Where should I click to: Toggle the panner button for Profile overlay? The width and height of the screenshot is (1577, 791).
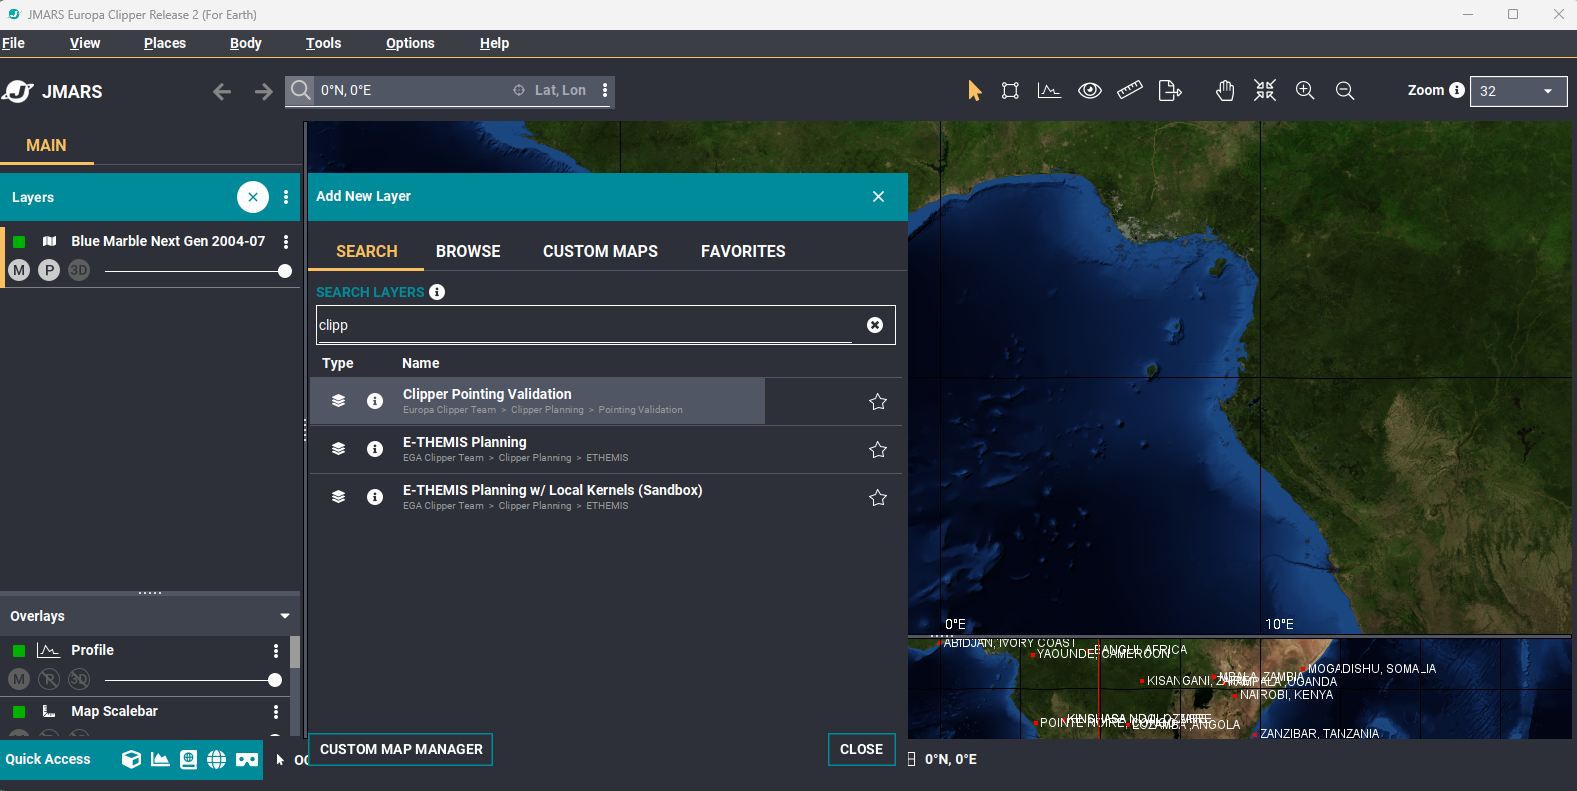coord(49,679)
